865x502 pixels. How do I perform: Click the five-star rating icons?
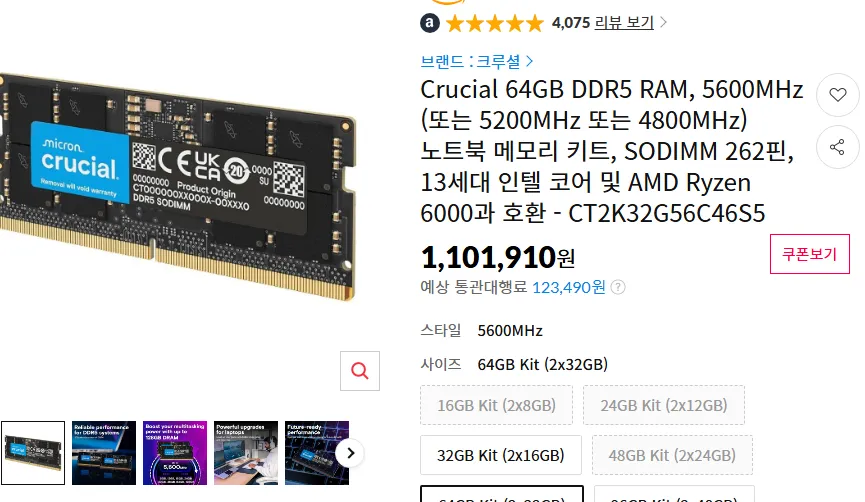pos(495,23)
